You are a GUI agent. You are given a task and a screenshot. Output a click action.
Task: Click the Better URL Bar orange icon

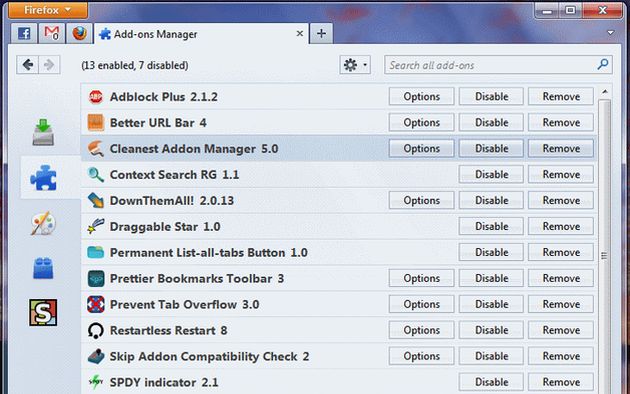click(96, 122)
